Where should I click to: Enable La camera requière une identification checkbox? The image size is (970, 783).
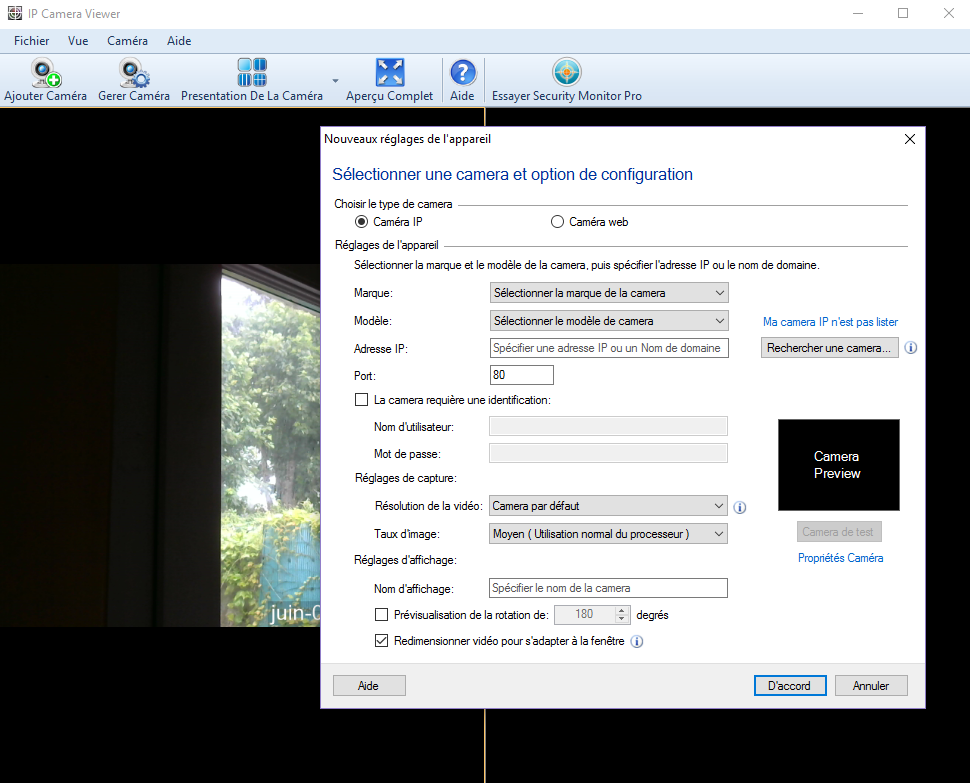point(362,400)
